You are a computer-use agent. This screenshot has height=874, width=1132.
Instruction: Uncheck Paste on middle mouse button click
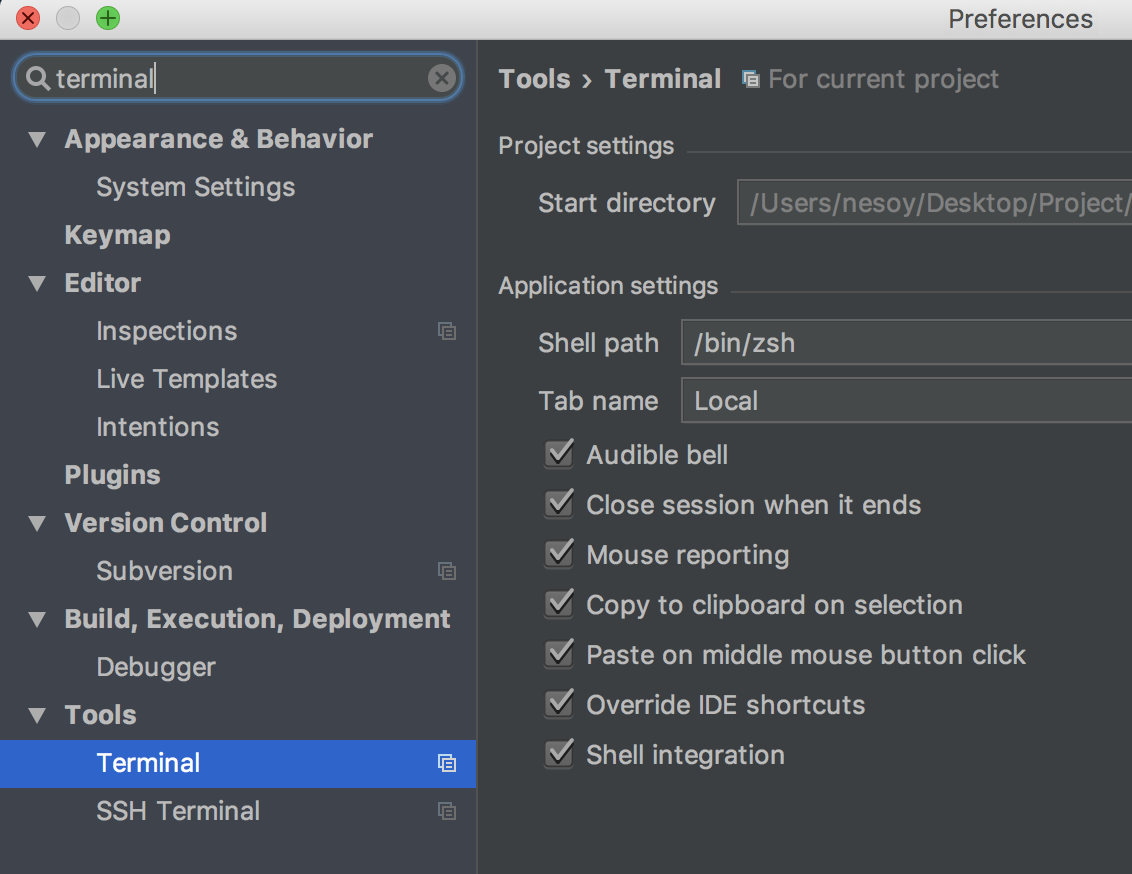(559, 654)
